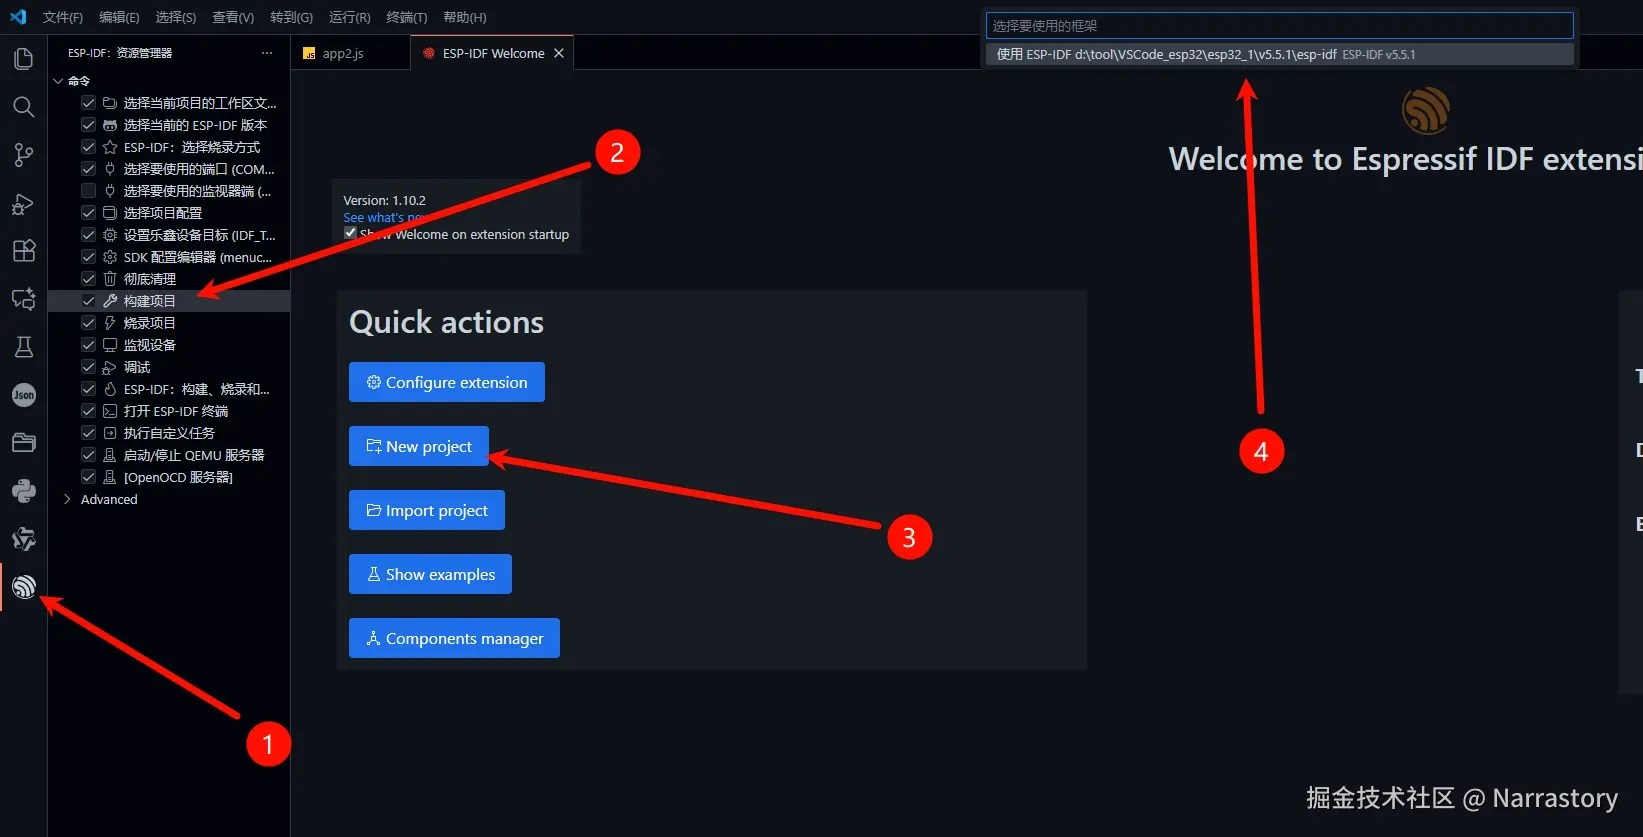Click the star icon for 选择烧录方式
The width and height of the screenshot is (1643, 837).
pos(110,147)
